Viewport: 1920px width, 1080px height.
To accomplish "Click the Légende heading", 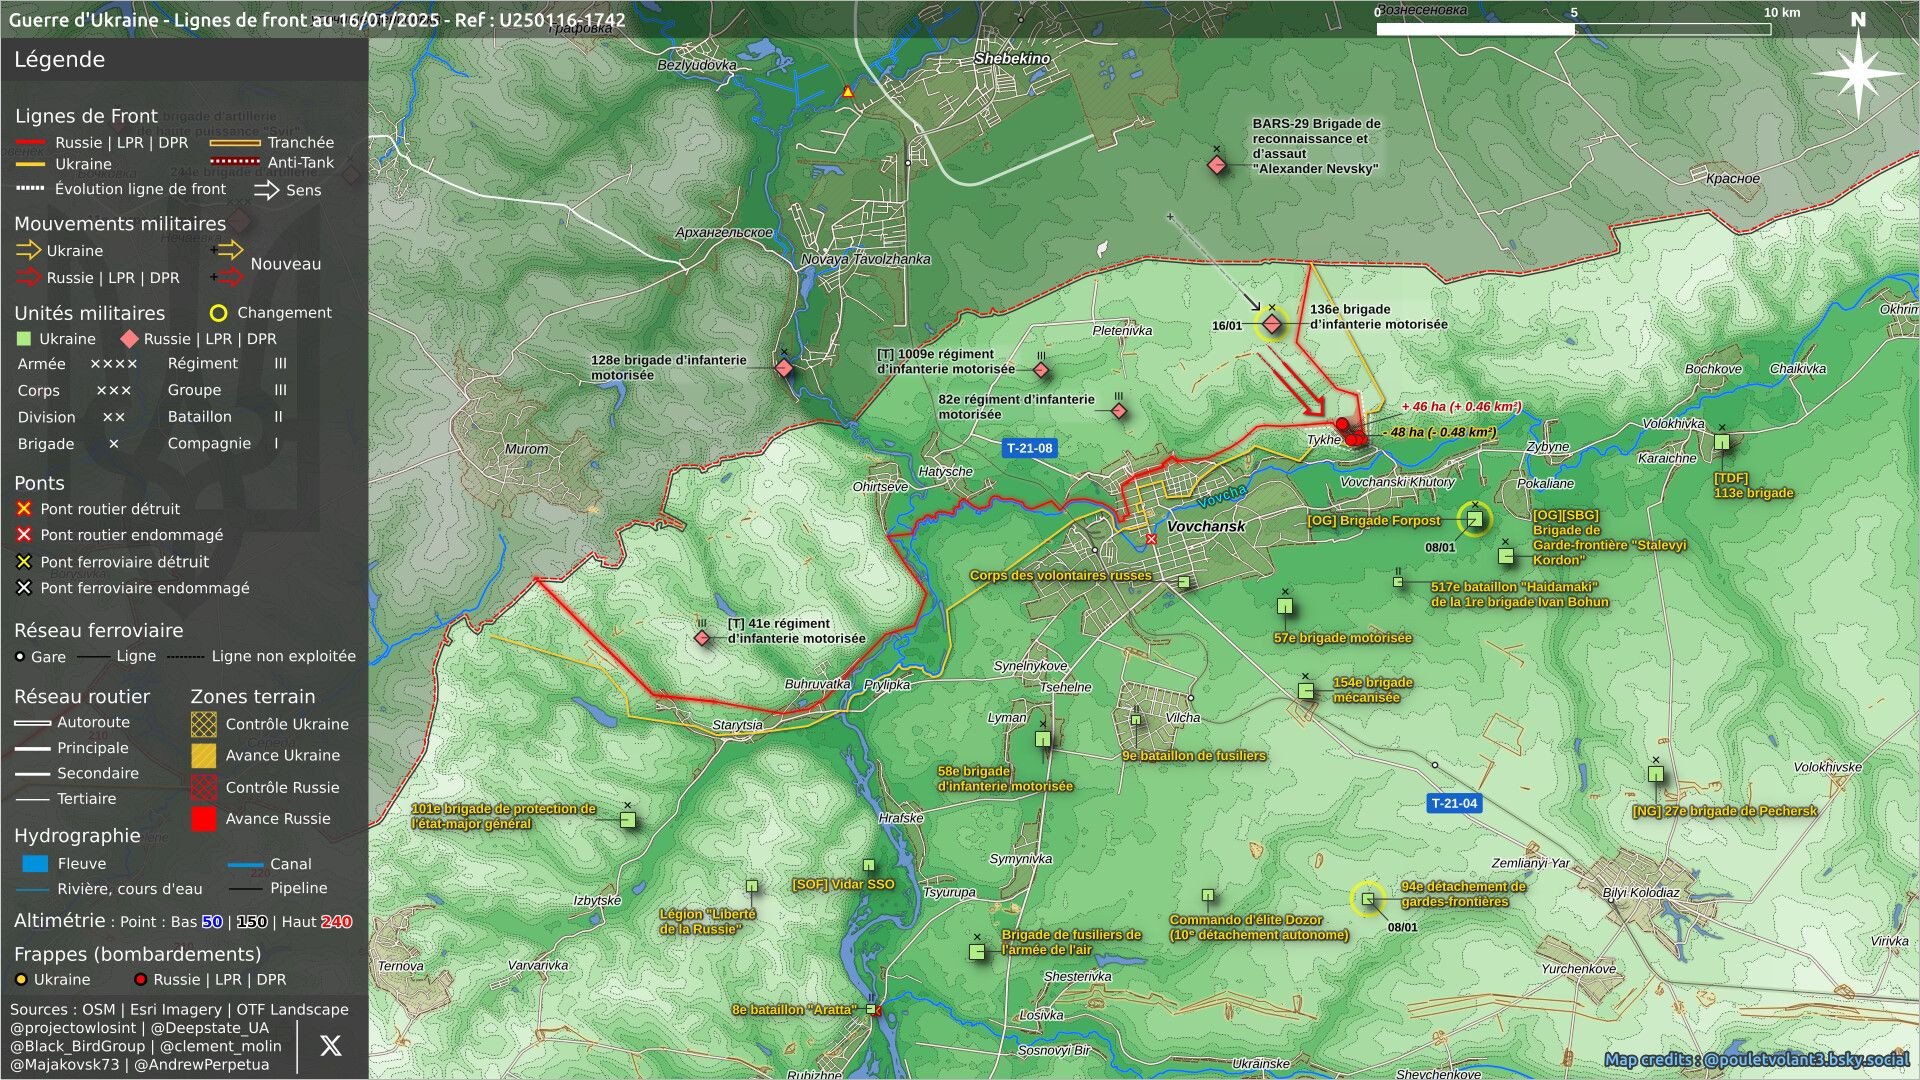I will point(59,60).
